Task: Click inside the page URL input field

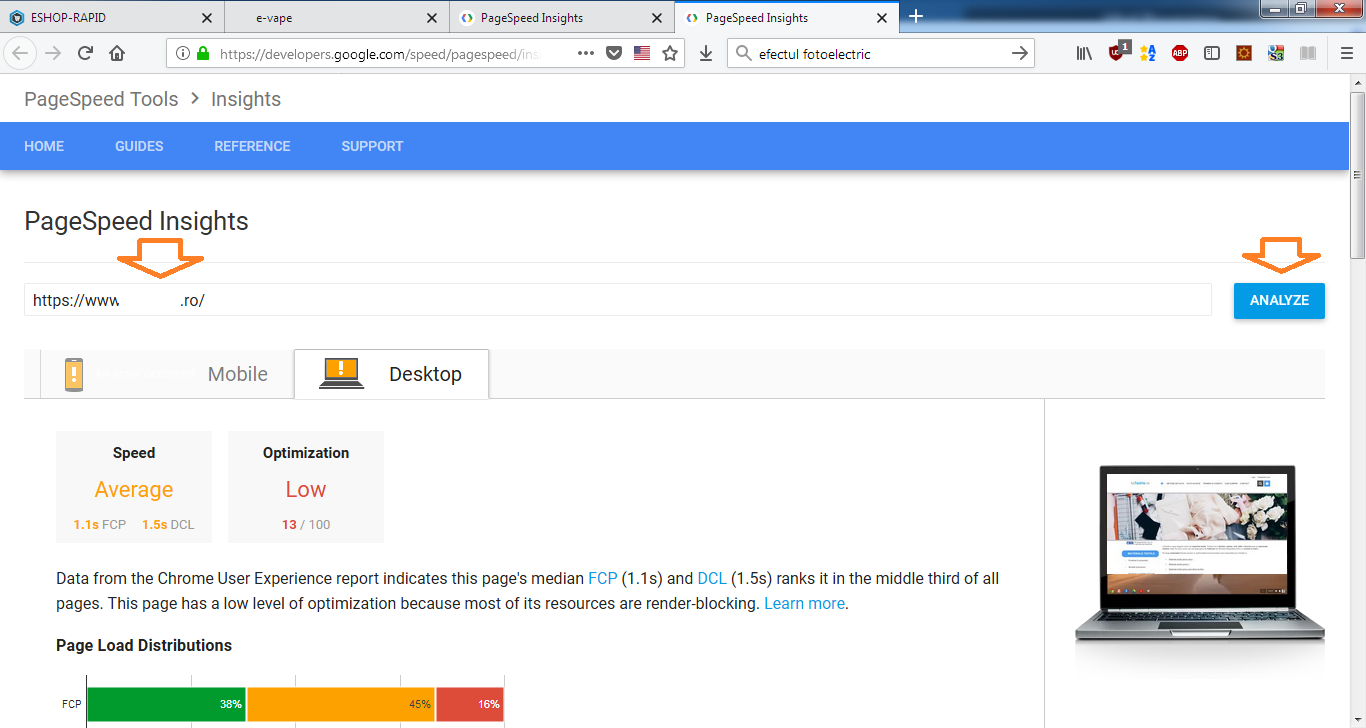Action: point(618,300)
